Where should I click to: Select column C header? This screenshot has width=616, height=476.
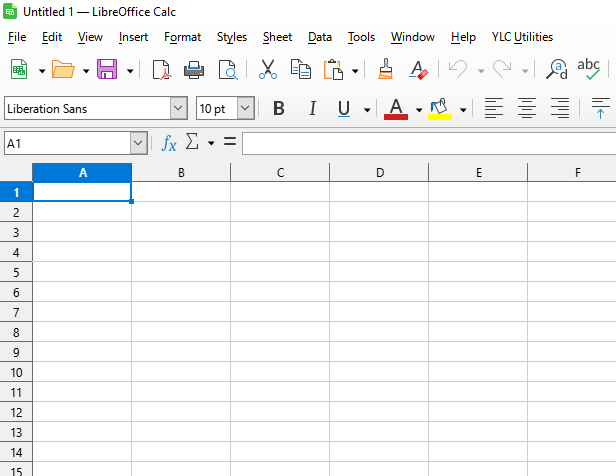coord(280,173)
